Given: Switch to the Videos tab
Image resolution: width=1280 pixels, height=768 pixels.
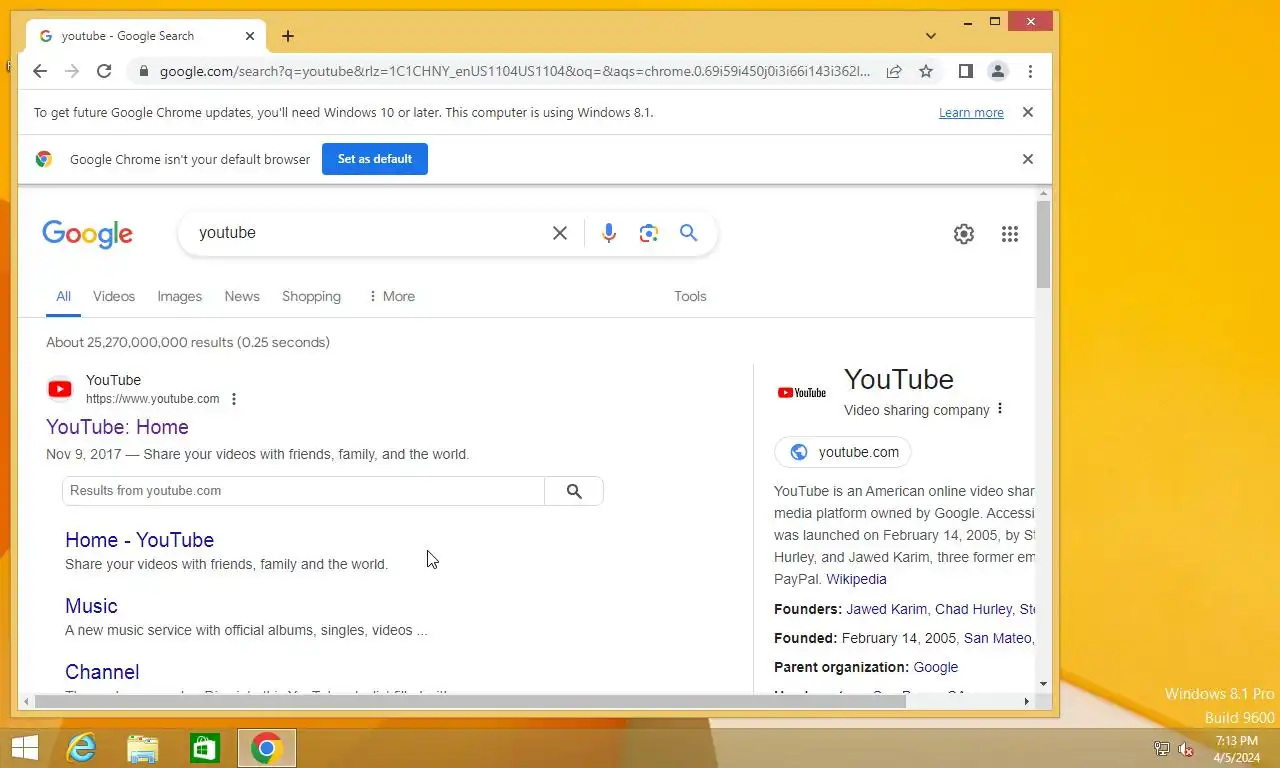Looking at the screenshot, I should tap(114, 296).
